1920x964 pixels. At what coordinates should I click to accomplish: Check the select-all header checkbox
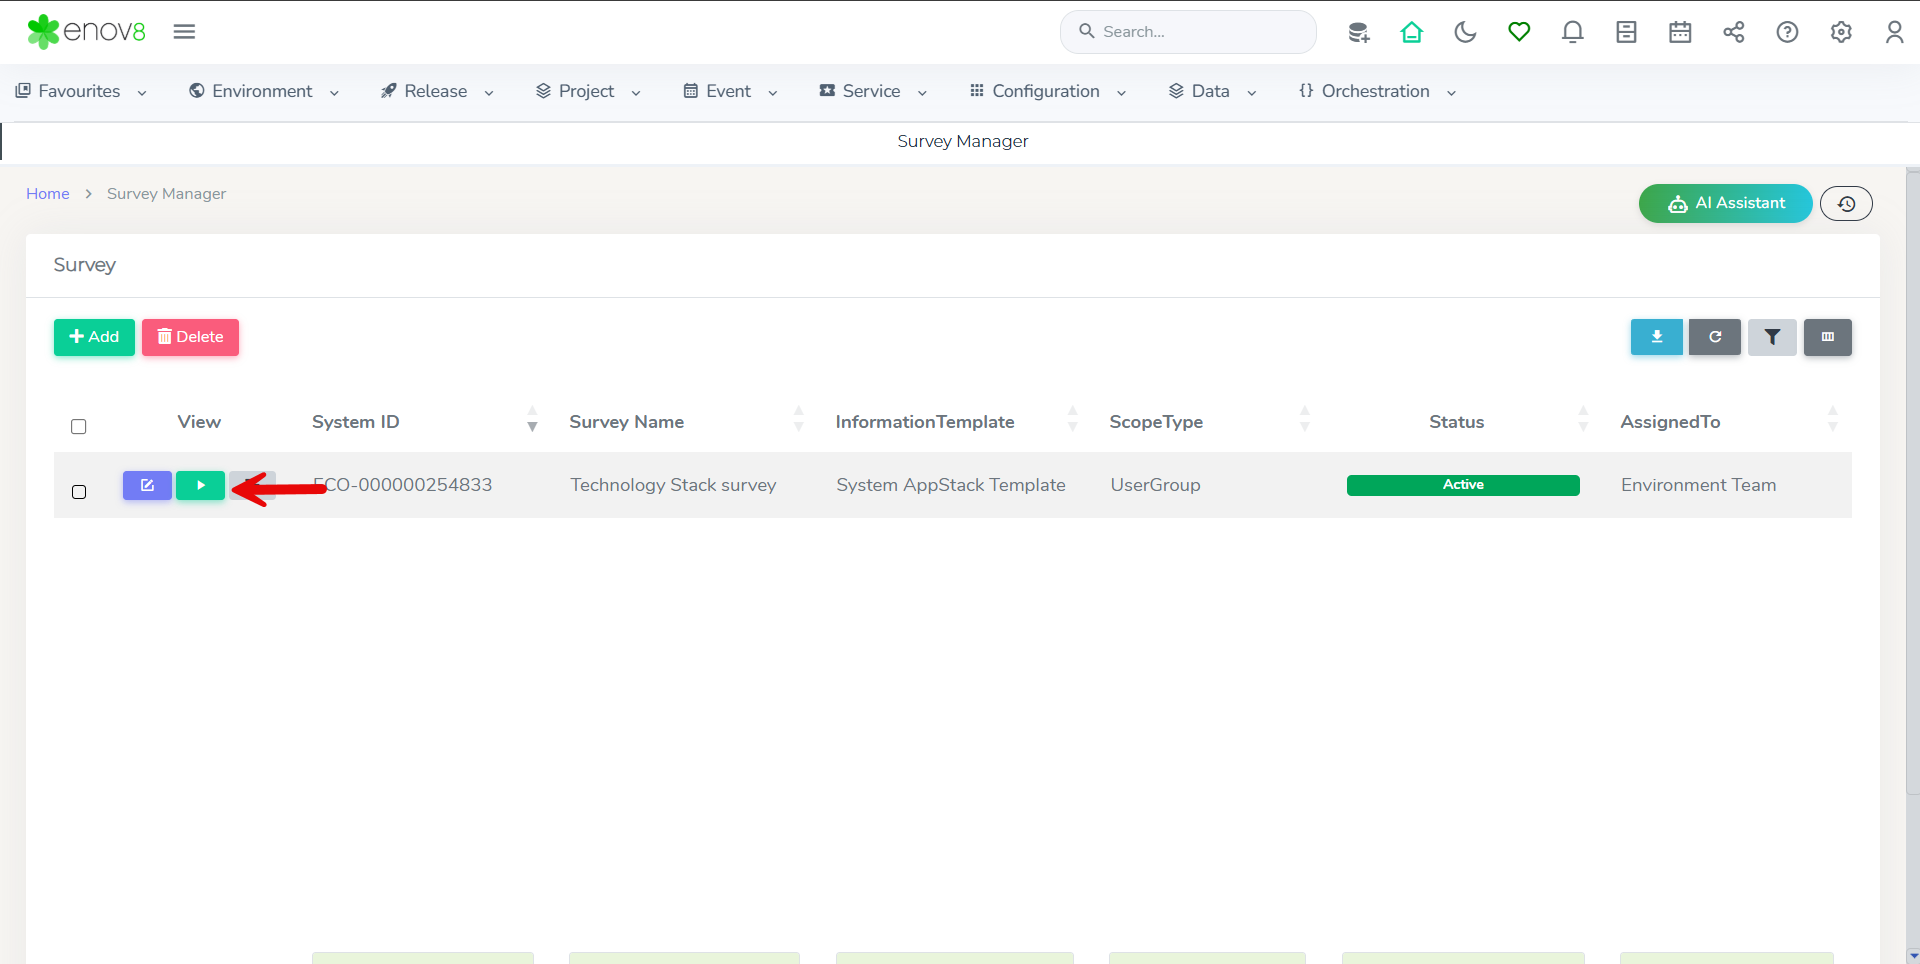(79, 427)
